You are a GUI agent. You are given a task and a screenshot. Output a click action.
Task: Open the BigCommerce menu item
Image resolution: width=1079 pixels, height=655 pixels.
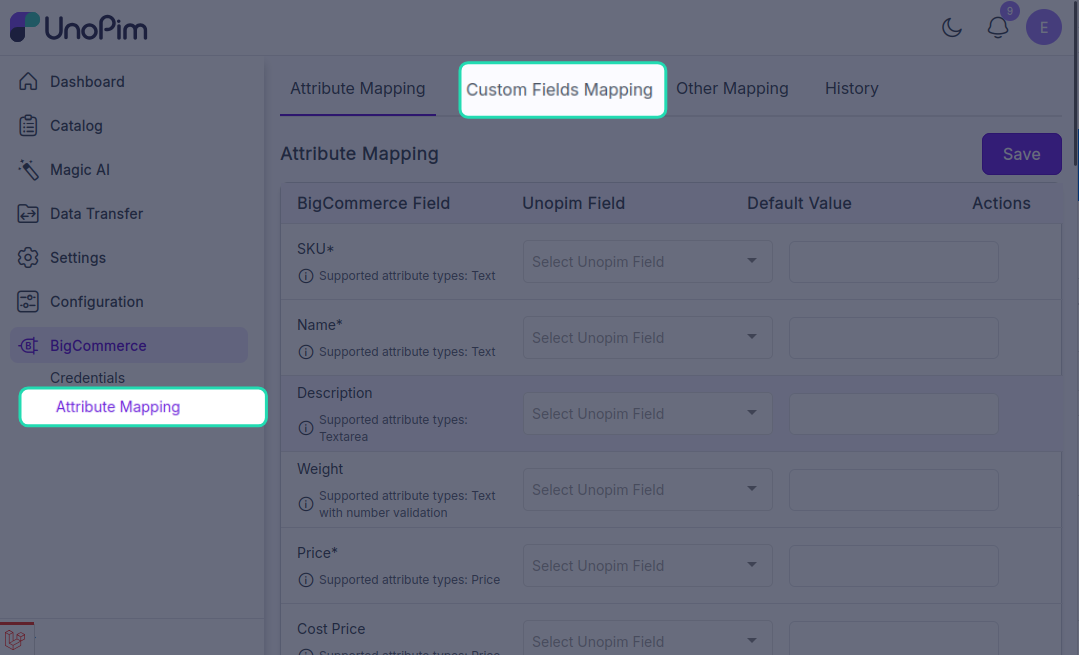[x=129, y=345]
